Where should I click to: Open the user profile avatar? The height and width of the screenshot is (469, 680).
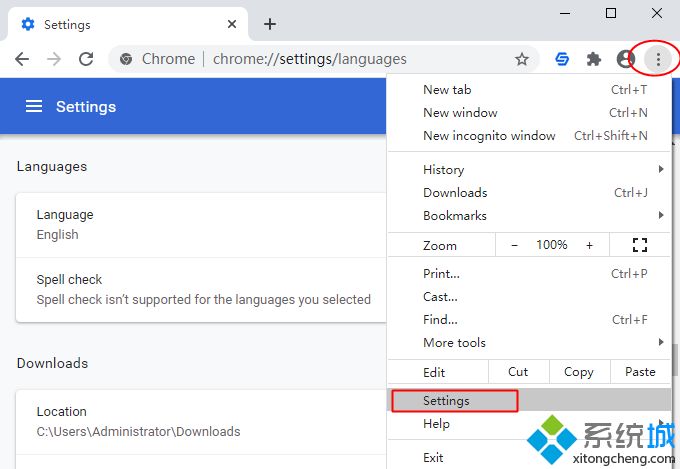[625, 59]
